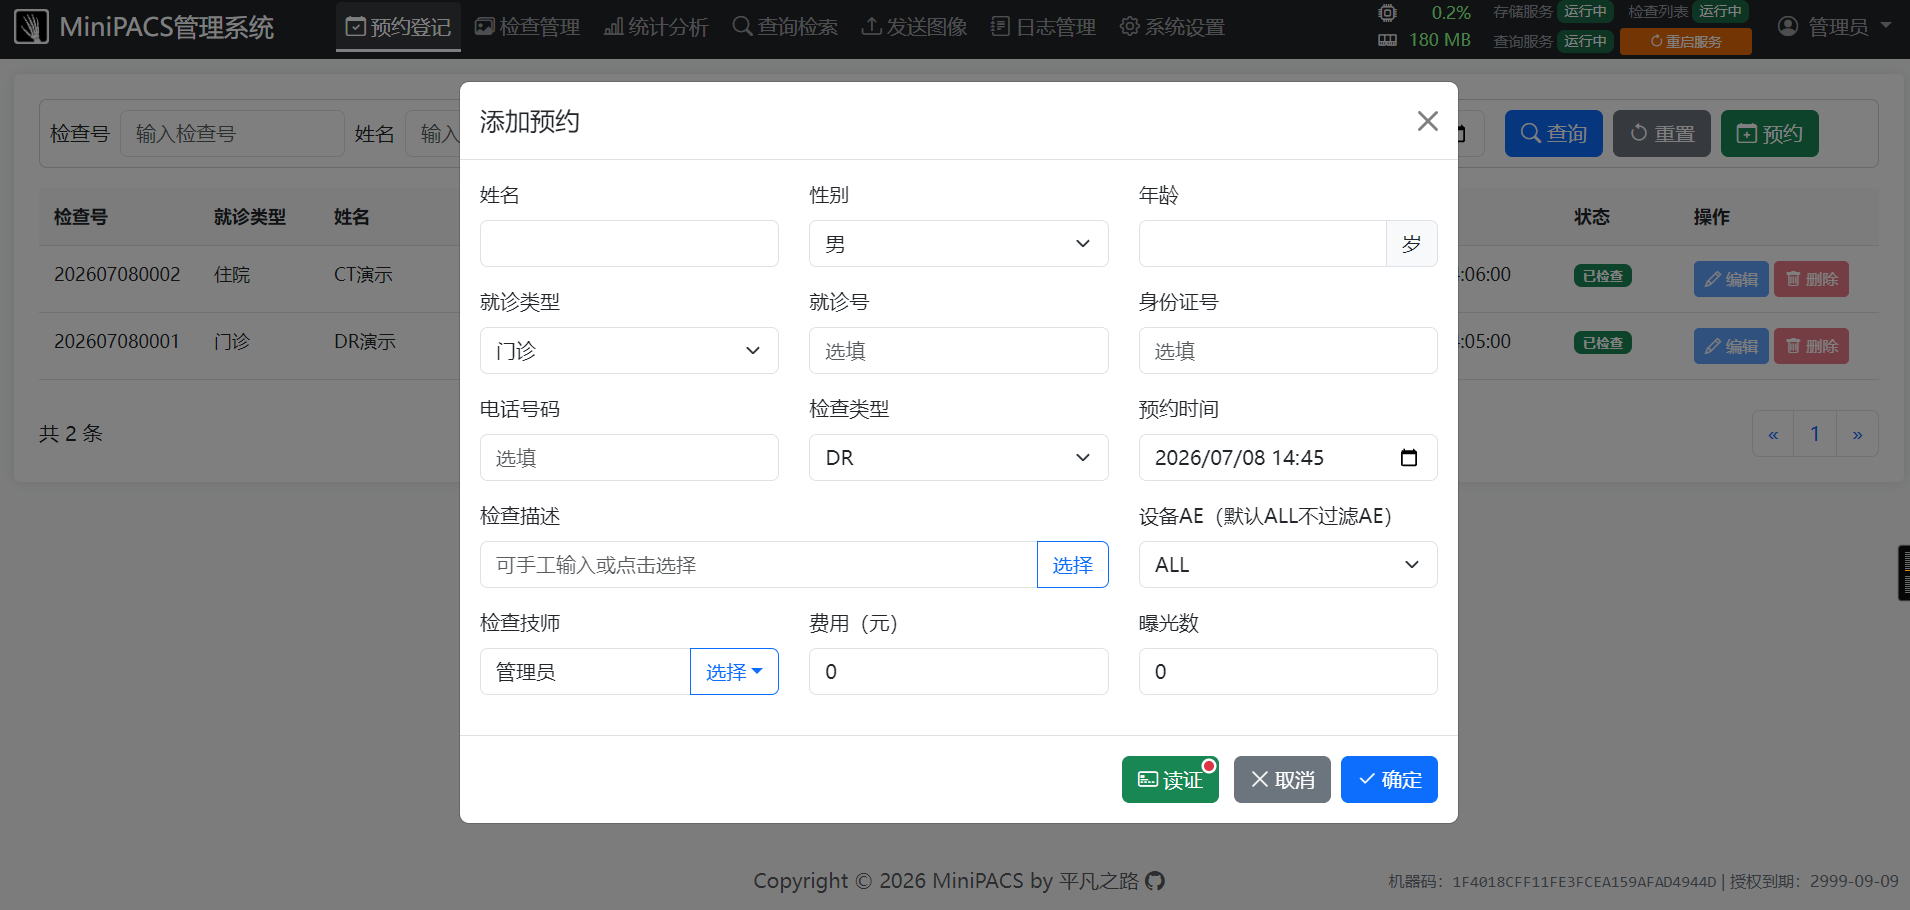
Task: Click 存储服务 运行中 status badge
Action: tap(1585, 12)
